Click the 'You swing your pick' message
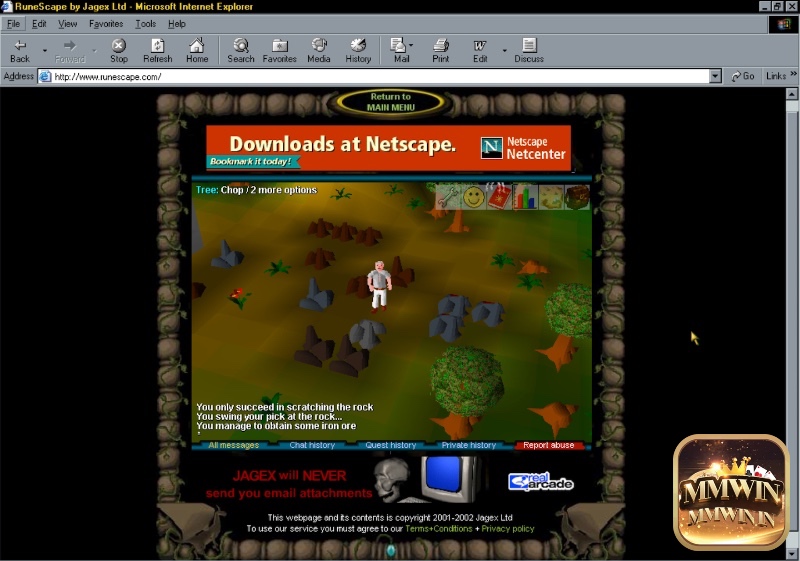This screenshot has width=800, height=561. [x=269, y=417]
